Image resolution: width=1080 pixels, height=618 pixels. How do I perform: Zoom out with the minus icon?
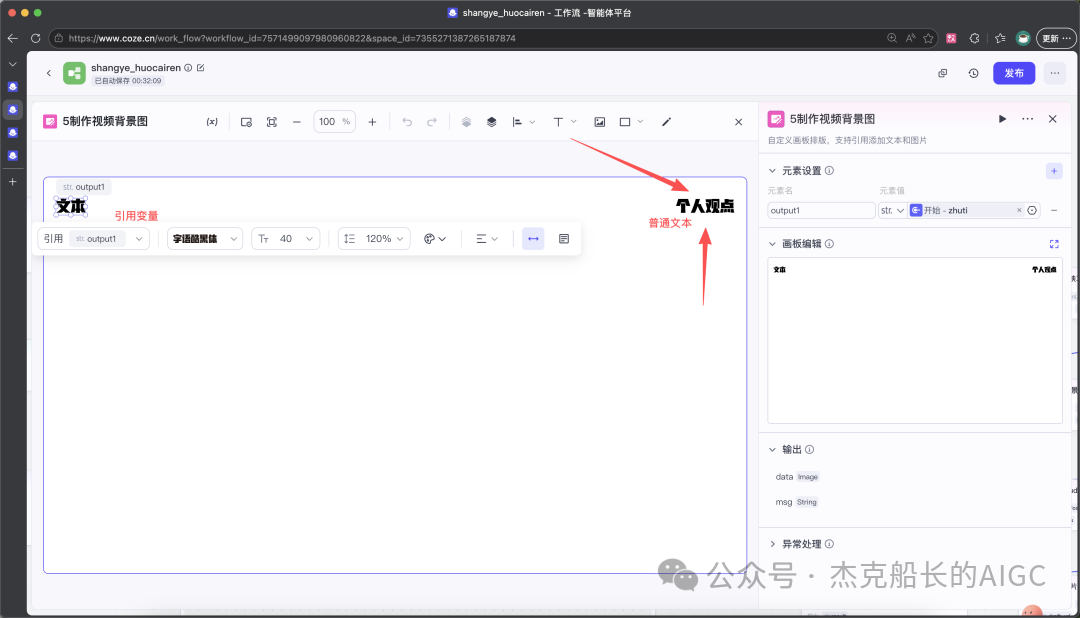click(297, 122)
